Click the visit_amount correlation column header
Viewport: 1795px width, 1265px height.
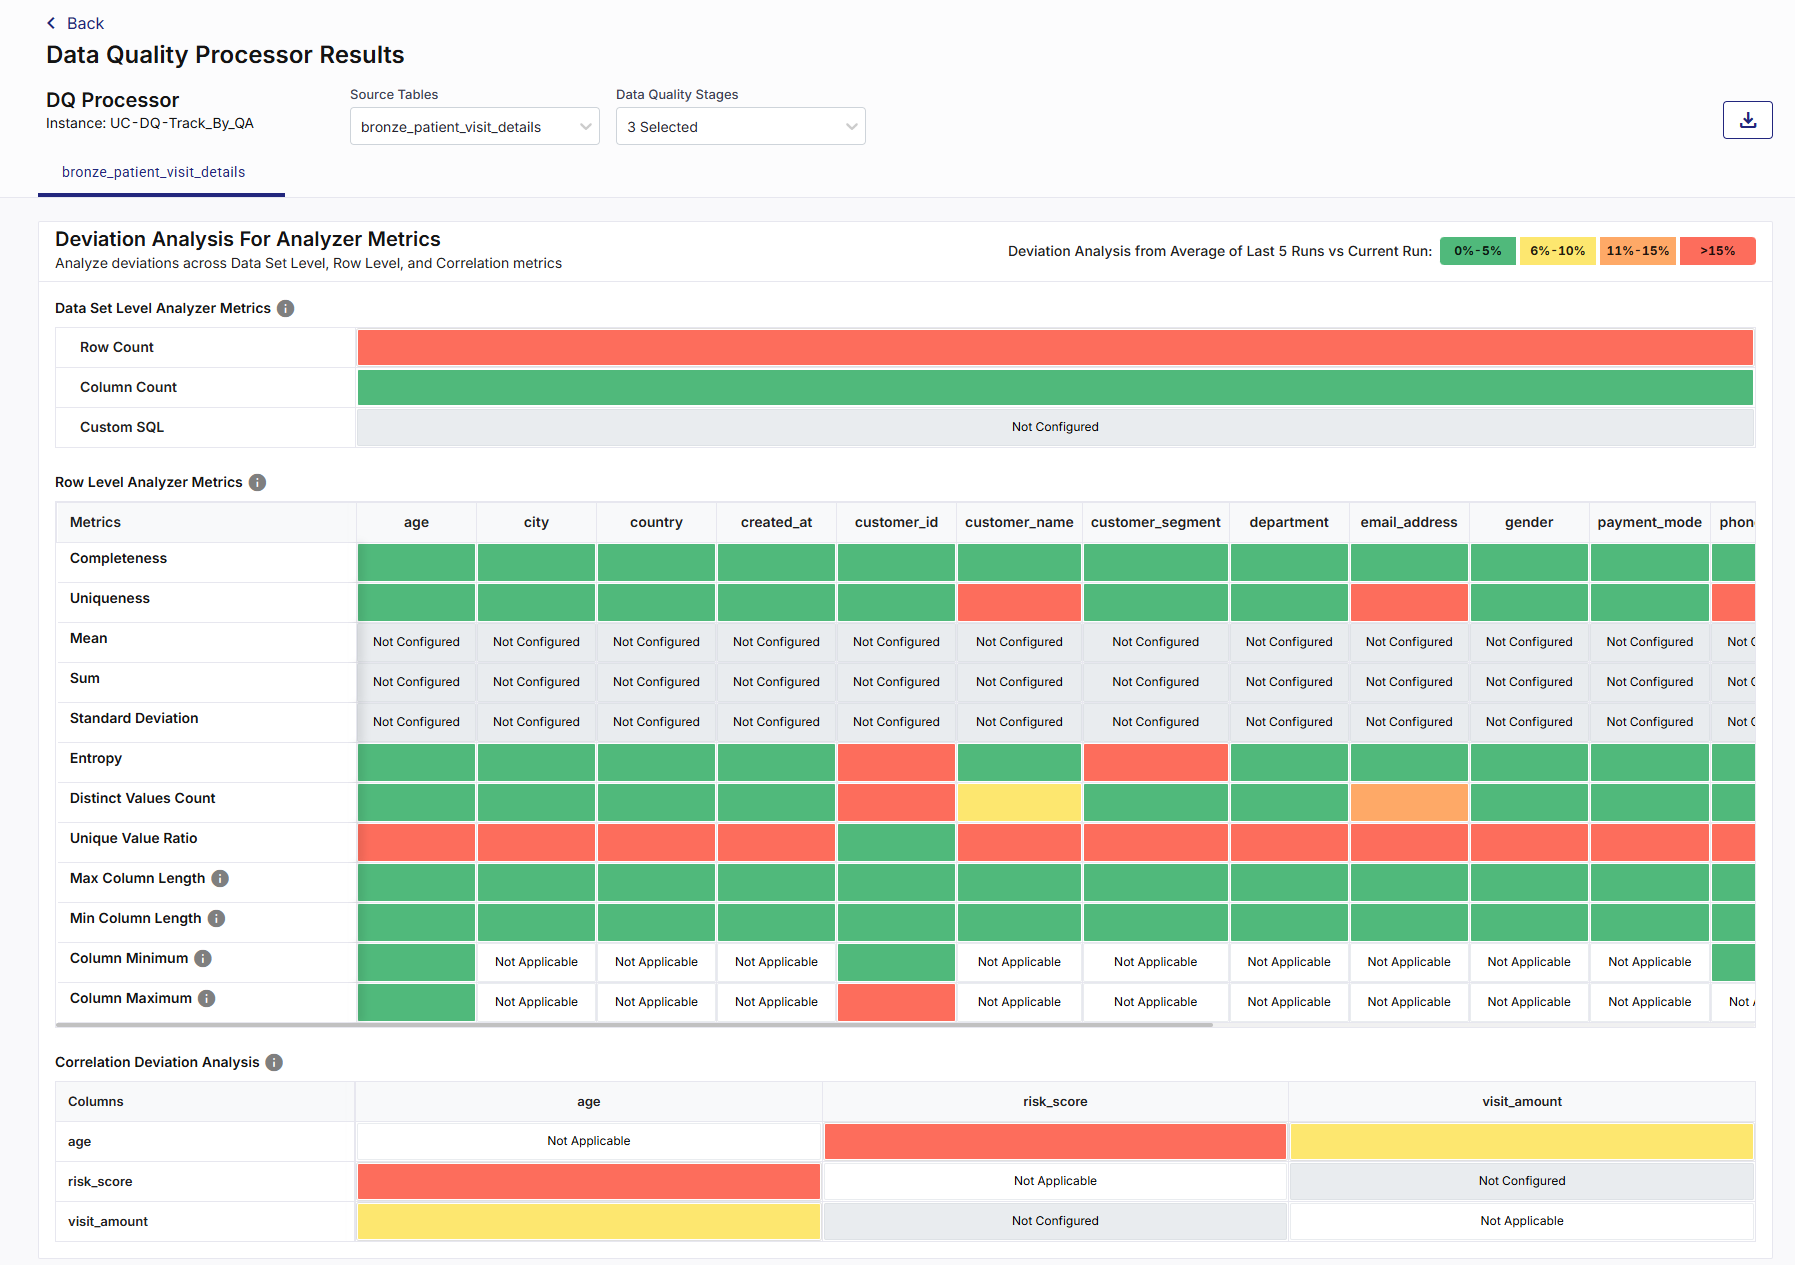pyautogui.click(x=1521, y=1101)
